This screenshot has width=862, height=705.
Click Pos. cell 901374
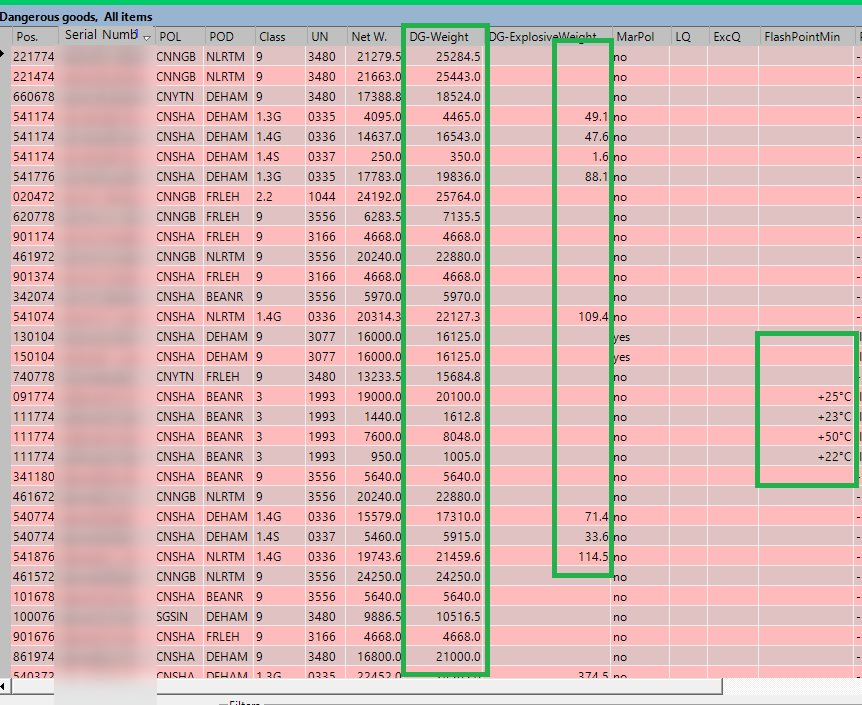(34, 277)
